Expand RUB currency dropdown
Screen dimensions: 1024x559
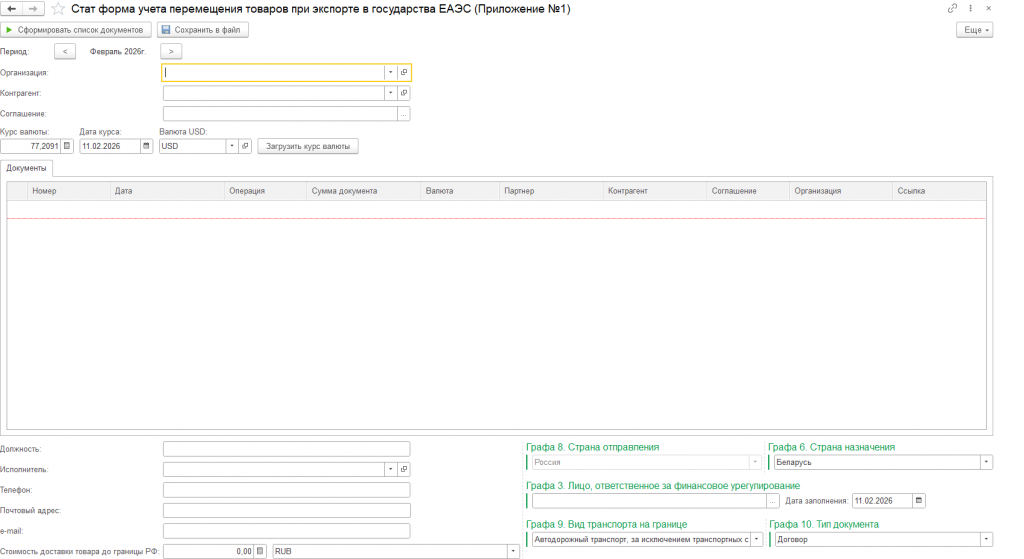[x=513, y=551]
